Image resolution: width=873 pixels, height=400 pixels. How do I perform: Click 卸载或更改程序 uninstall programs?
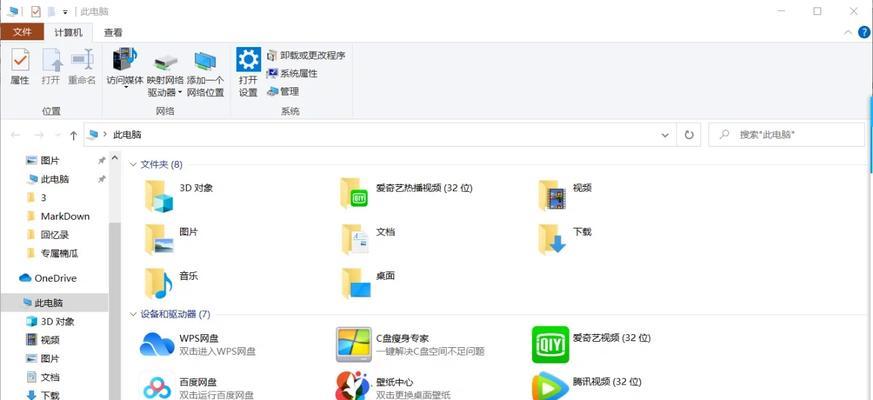pyautogui.click(x=306, y=55)
